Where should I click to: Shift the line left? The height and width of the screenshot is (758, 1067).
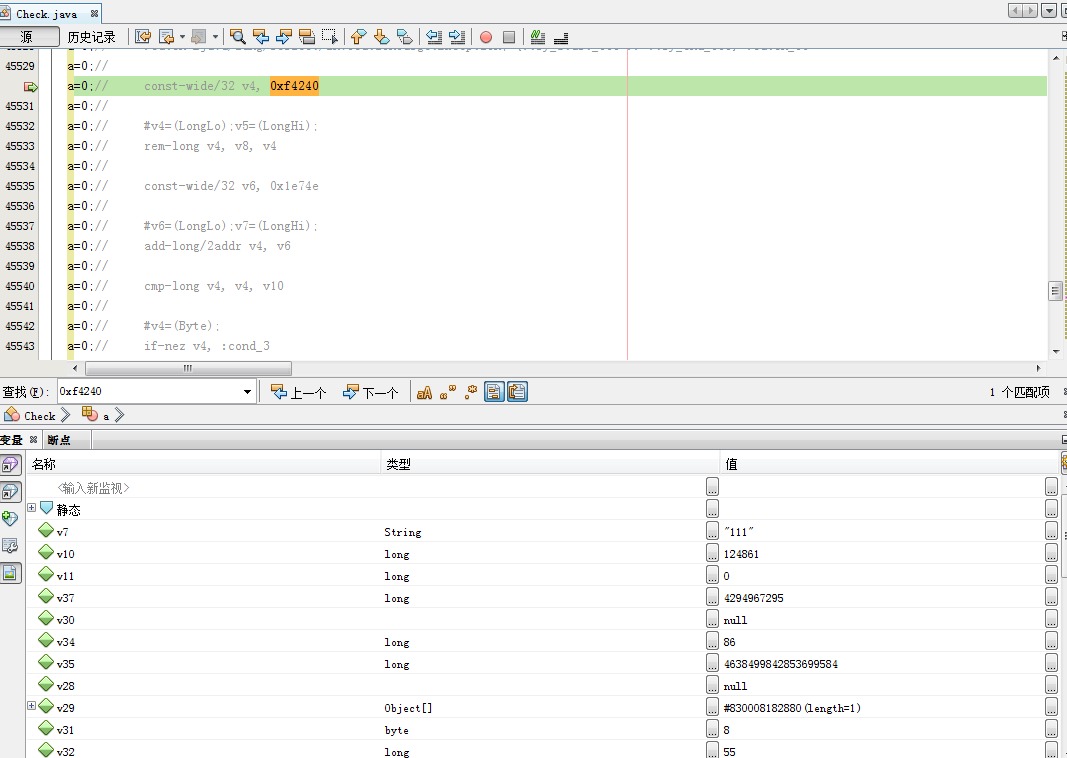click(434, 37)
